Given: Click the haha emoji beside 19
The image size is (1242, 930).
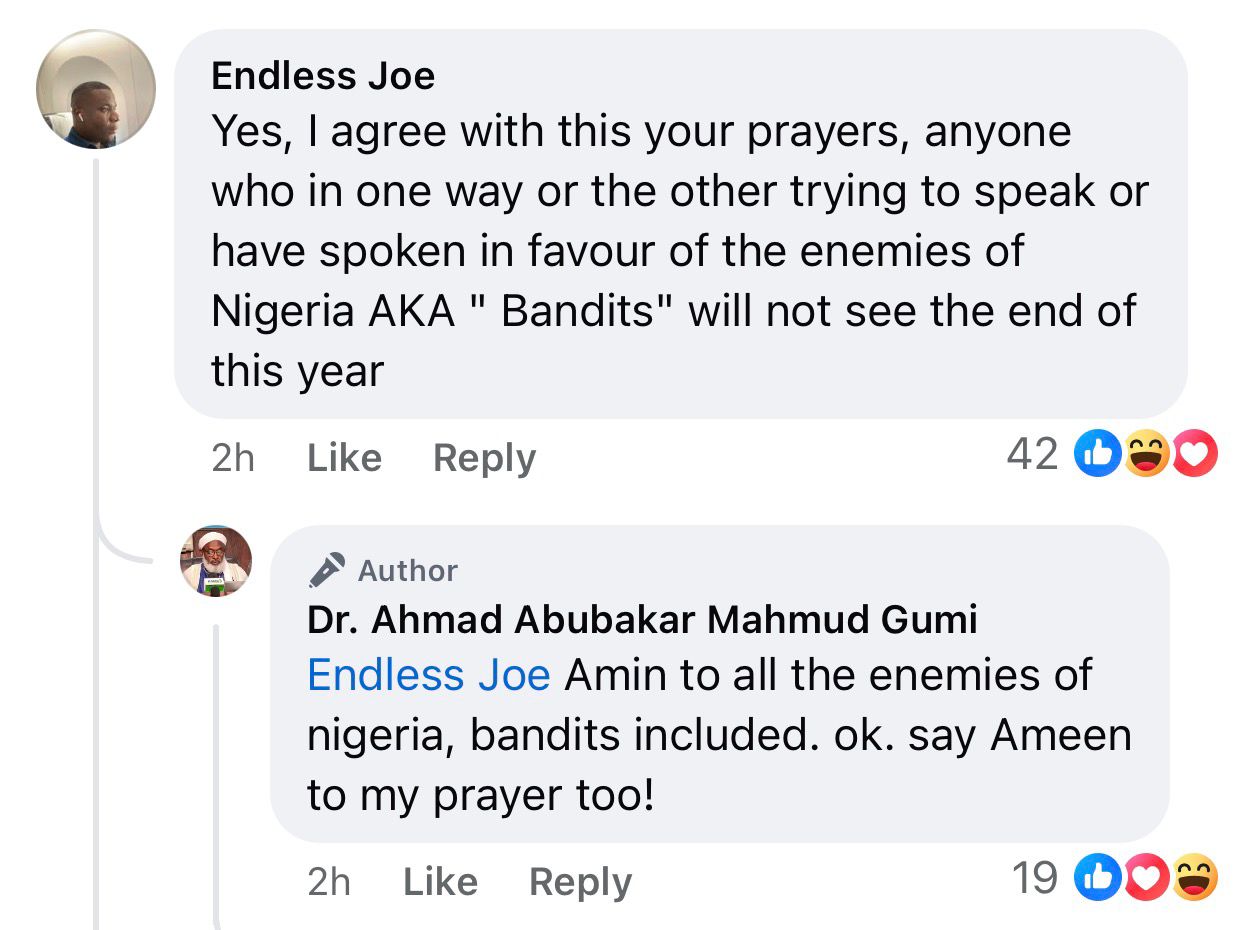Looking at the screenshot, I should pyautogui.click(x=1194, y=880).
